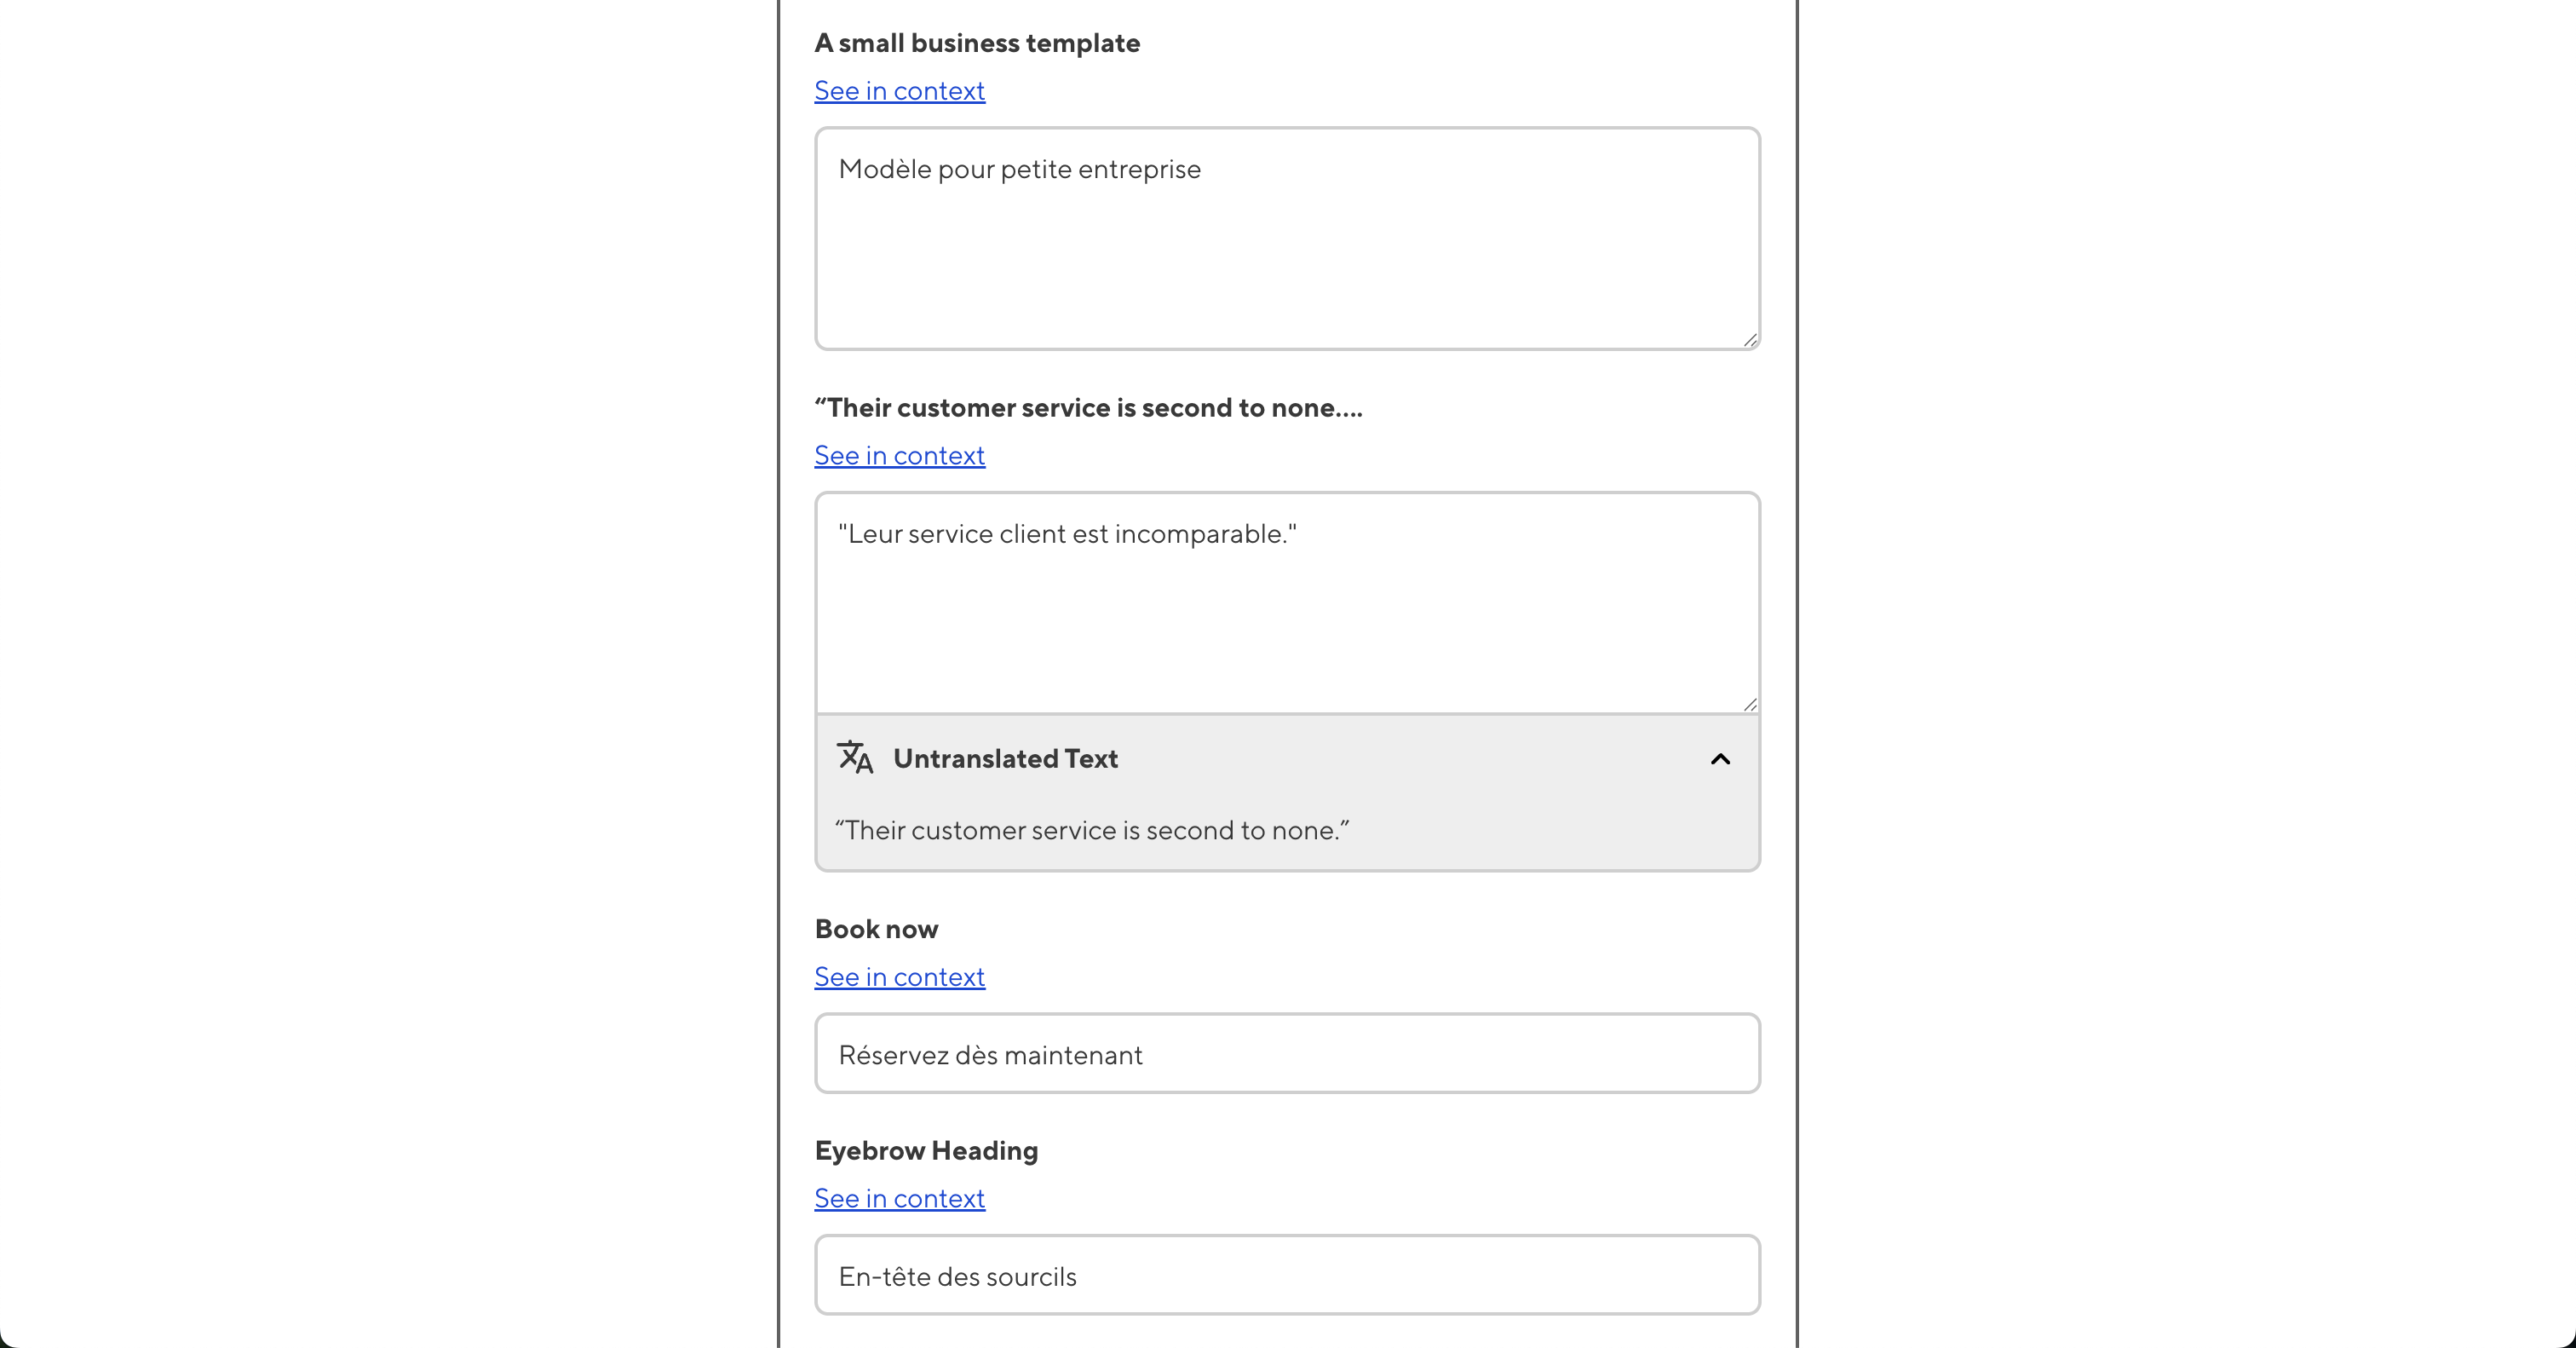Image resolution: width=2576 pixels, height=1348 pixels.
Task: Click the A small business template heading
Action: tap(976, 43)
